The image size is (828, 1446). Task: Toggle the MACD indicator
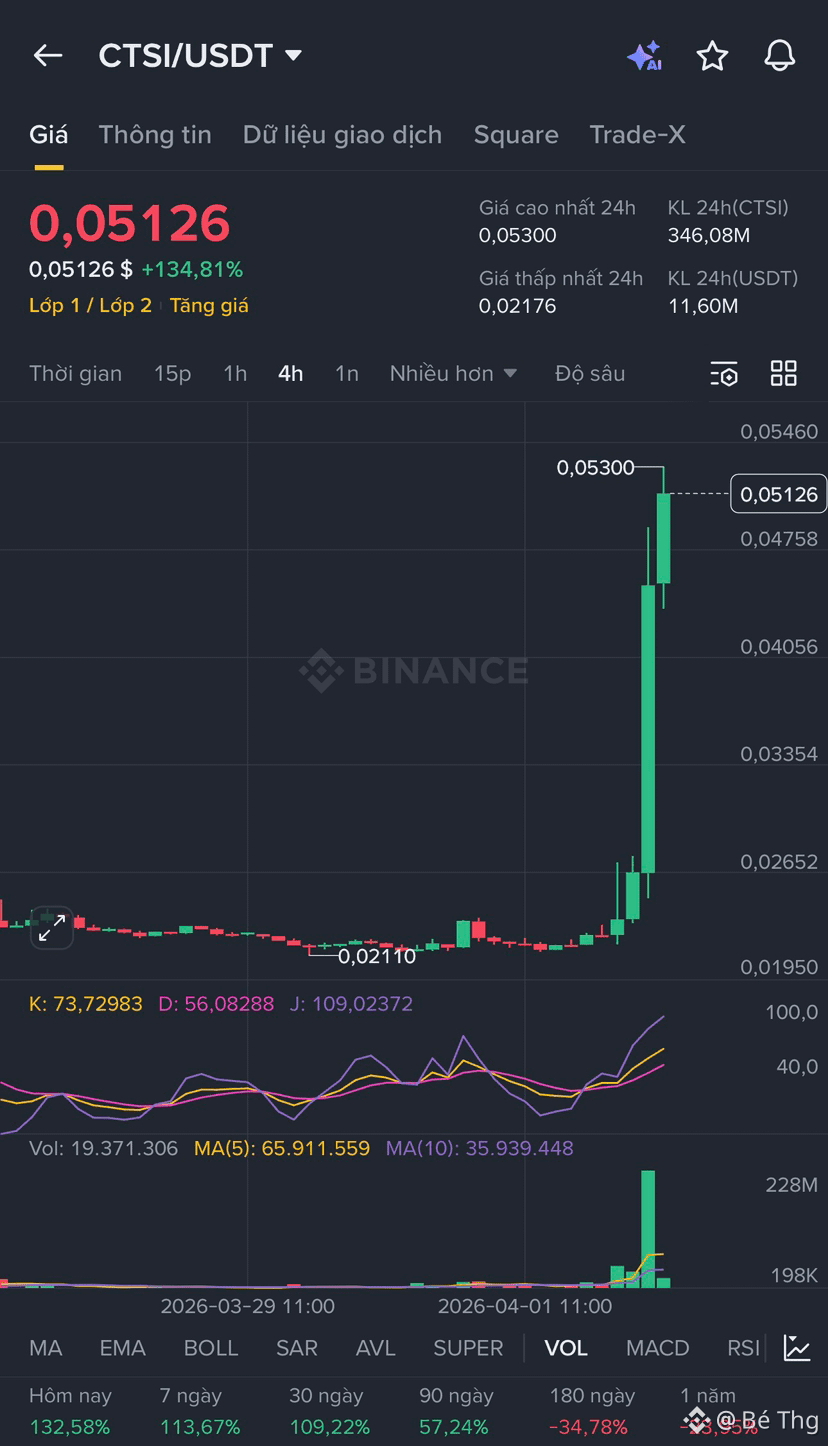click(658, 1348)
